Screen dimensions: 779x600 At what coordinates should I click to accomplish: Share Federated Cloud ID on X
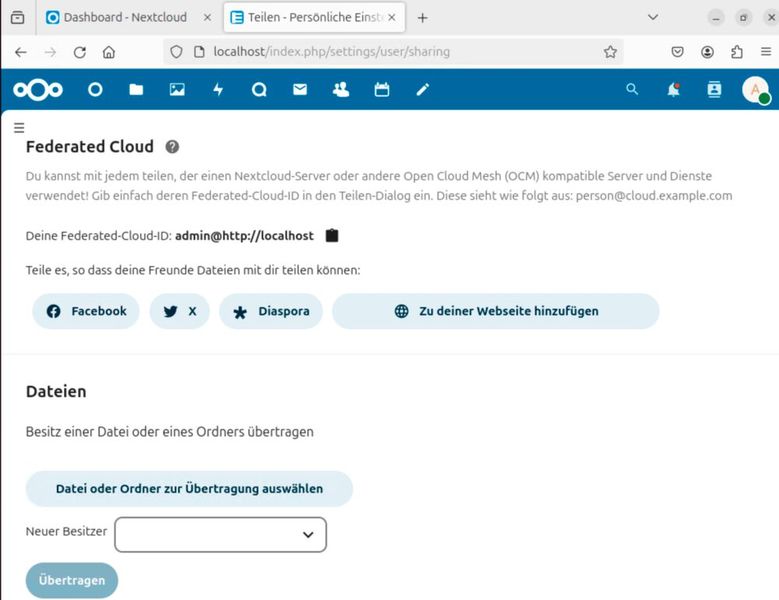pyautogui.click(x=179, y=311)
